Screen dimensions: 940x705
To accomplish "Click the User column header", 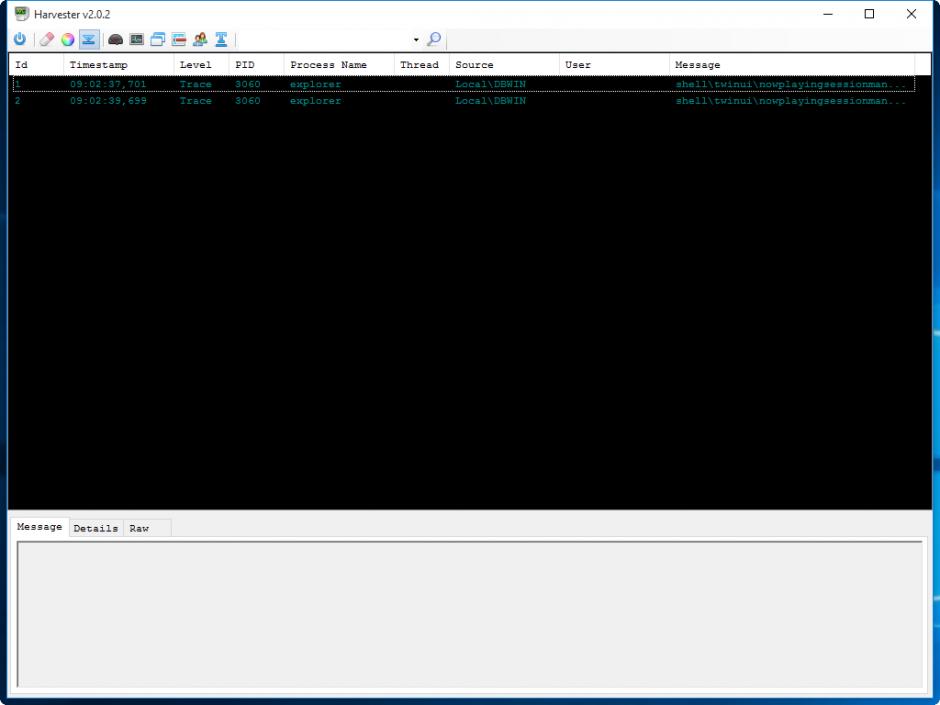I will click(x=614, y=65).
